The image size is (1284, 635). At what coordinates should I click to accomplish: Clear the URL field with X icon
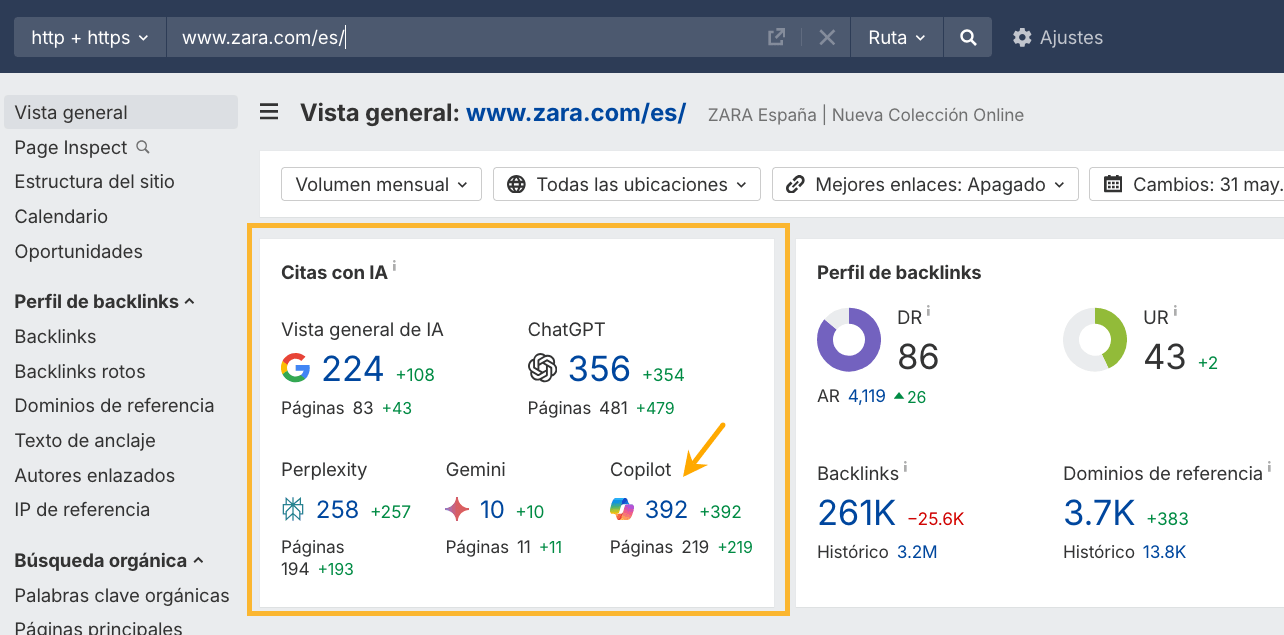pos(827,37)
